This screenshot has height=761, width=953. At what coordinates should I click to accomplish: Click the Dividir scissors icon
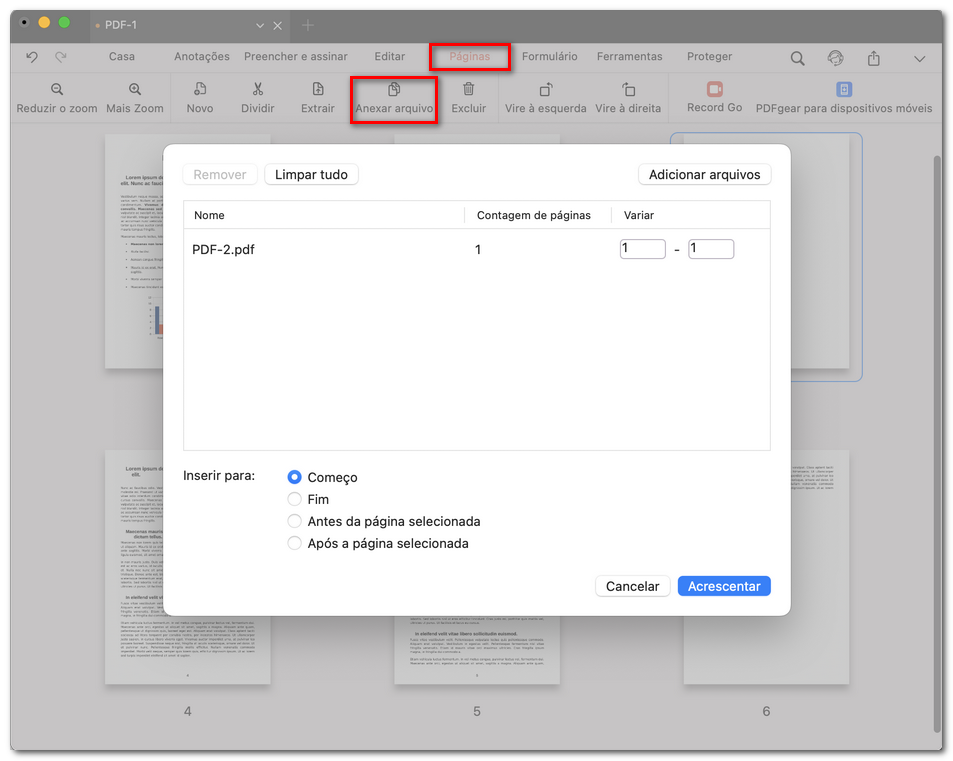258,90
